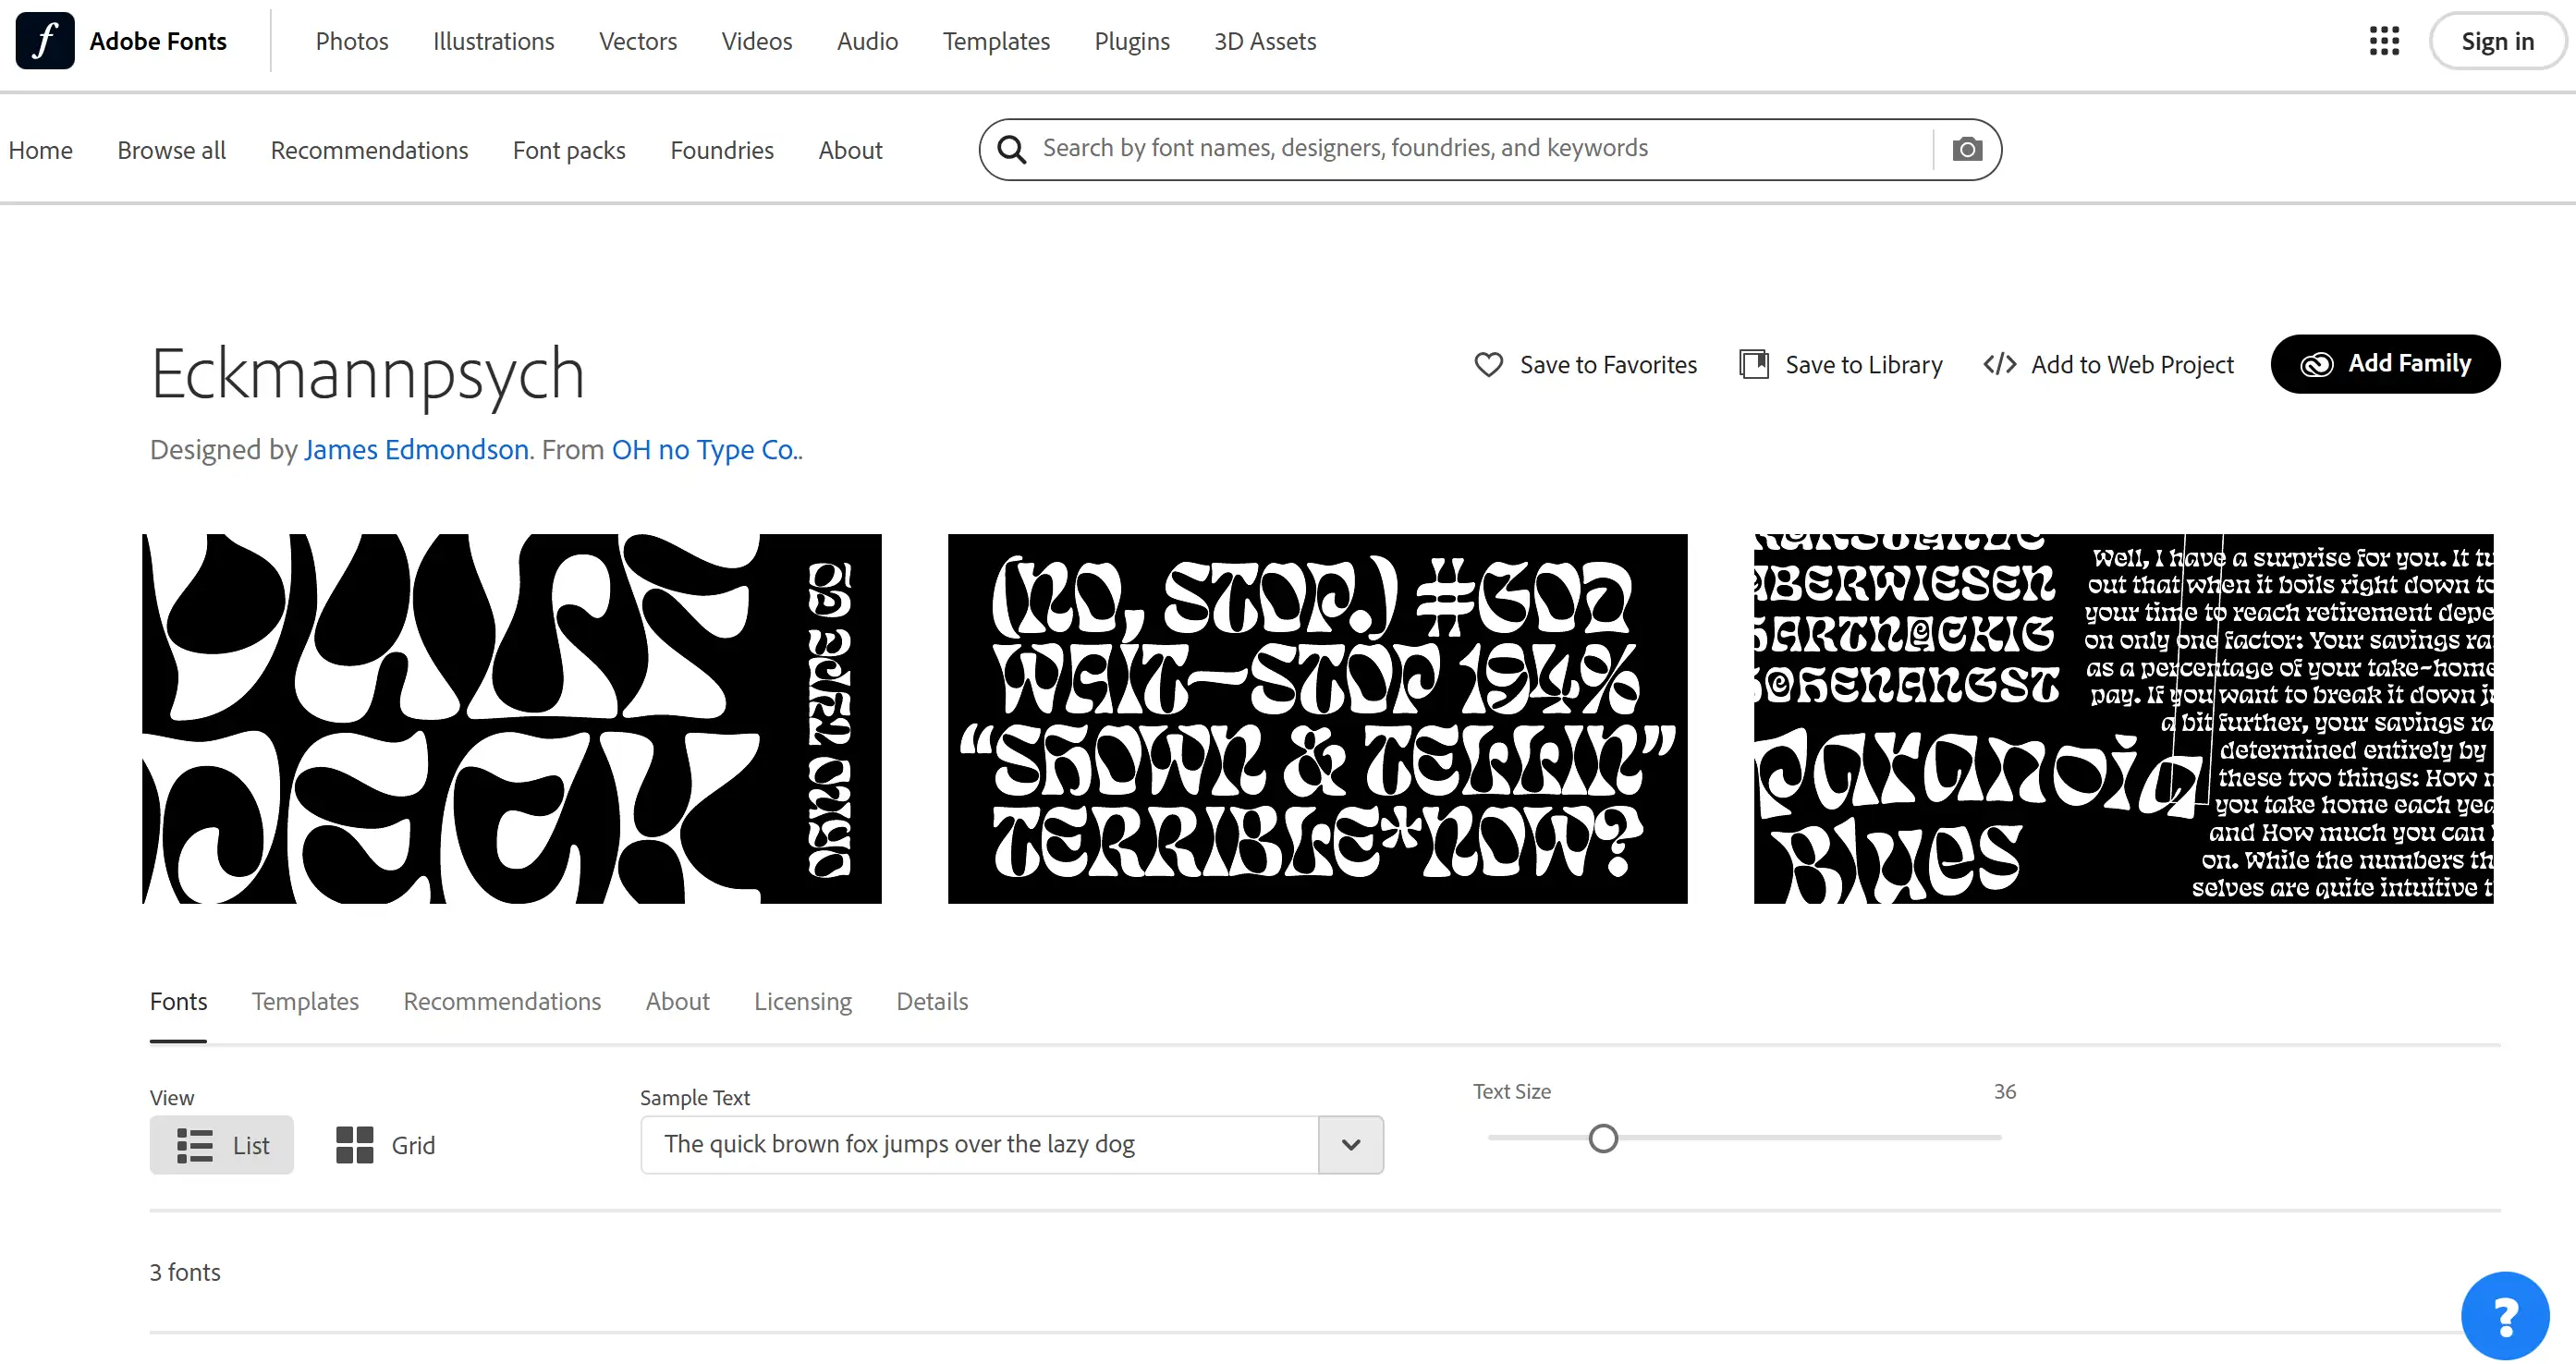Open Illustrations in Adobe top bar
Viewport: 2576px width, 1364px height.
pos(493,41)
